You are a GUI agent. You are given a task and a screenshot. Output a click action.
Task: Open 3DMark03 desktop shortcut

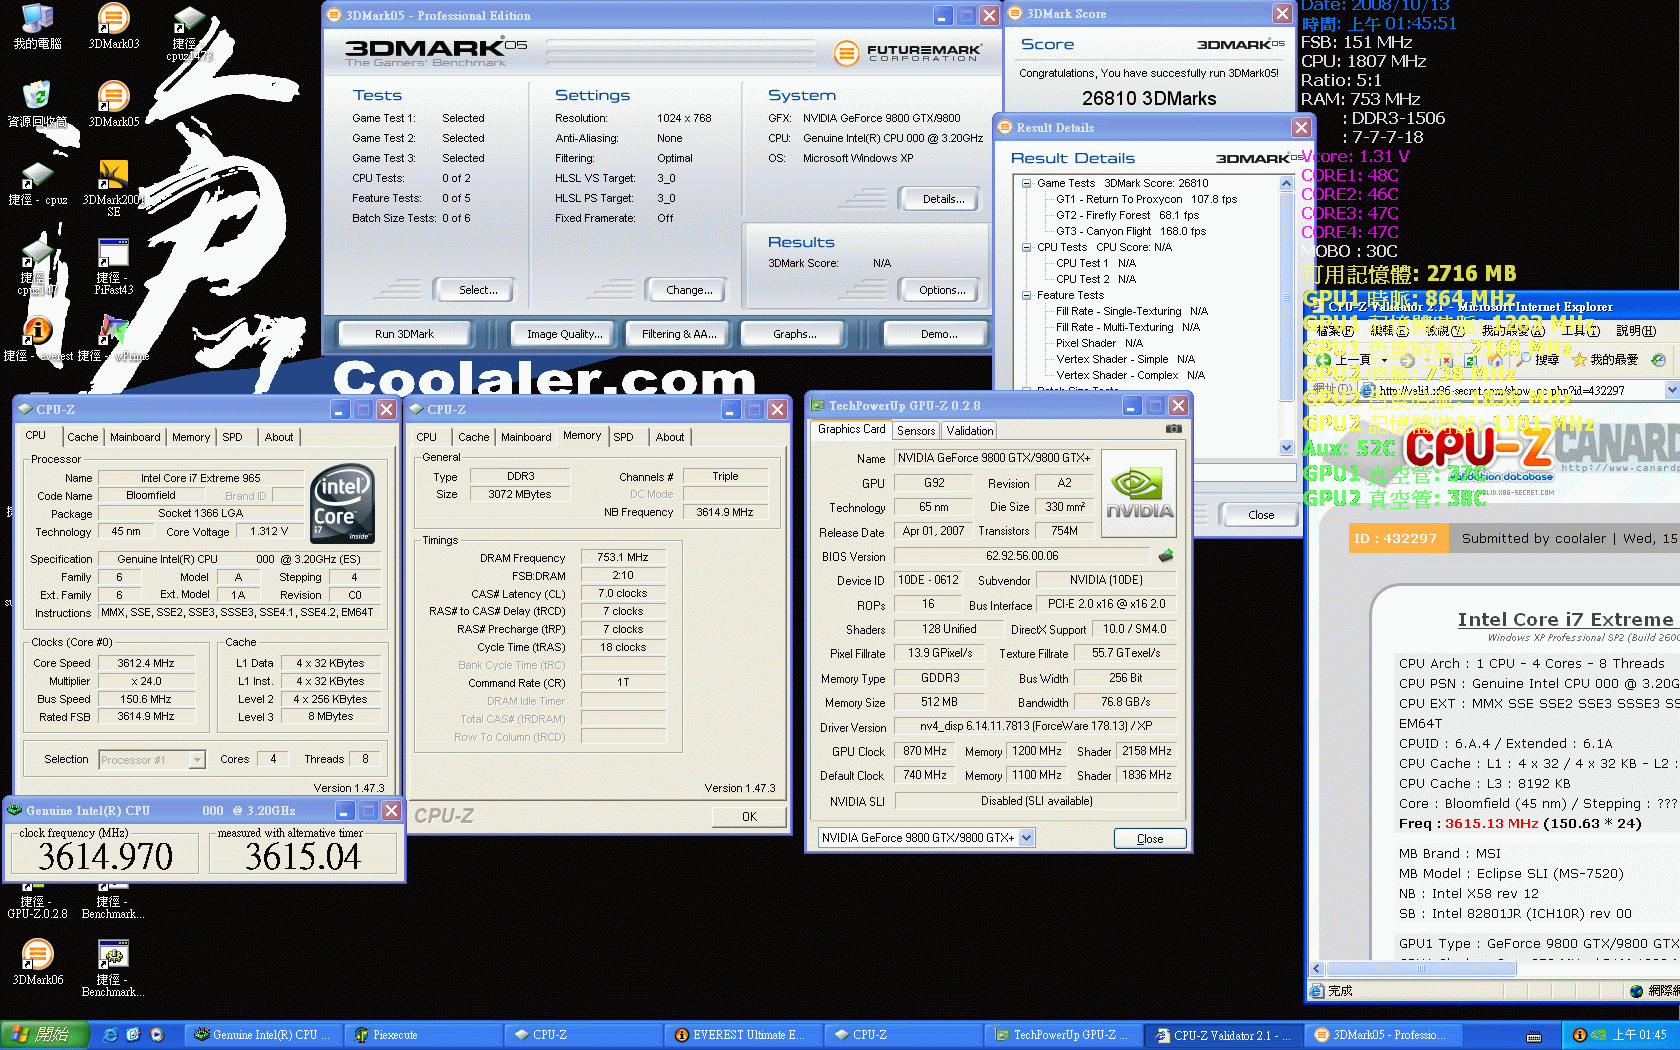(113, 26)
